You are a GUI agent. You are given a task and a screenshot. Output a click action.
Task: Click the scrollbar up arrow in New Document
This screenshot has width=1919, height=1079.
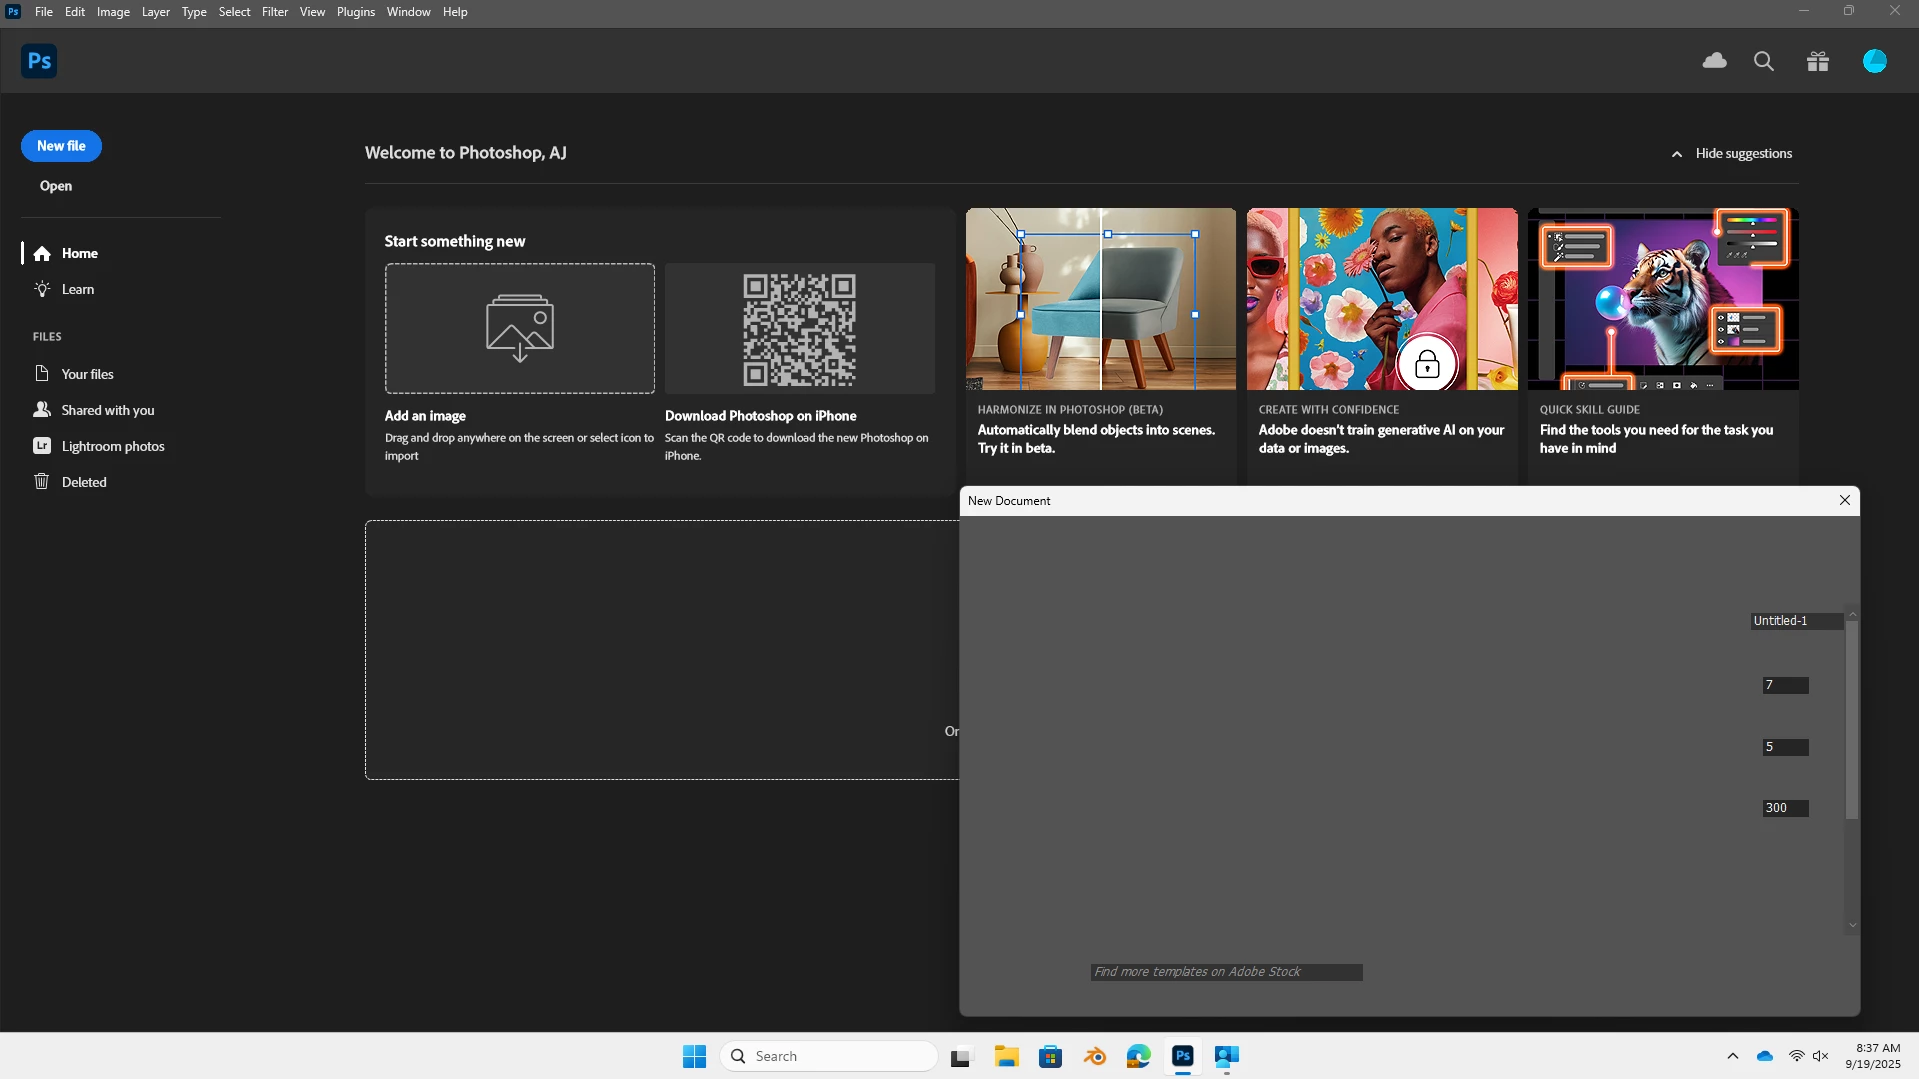coord(1852,614)
